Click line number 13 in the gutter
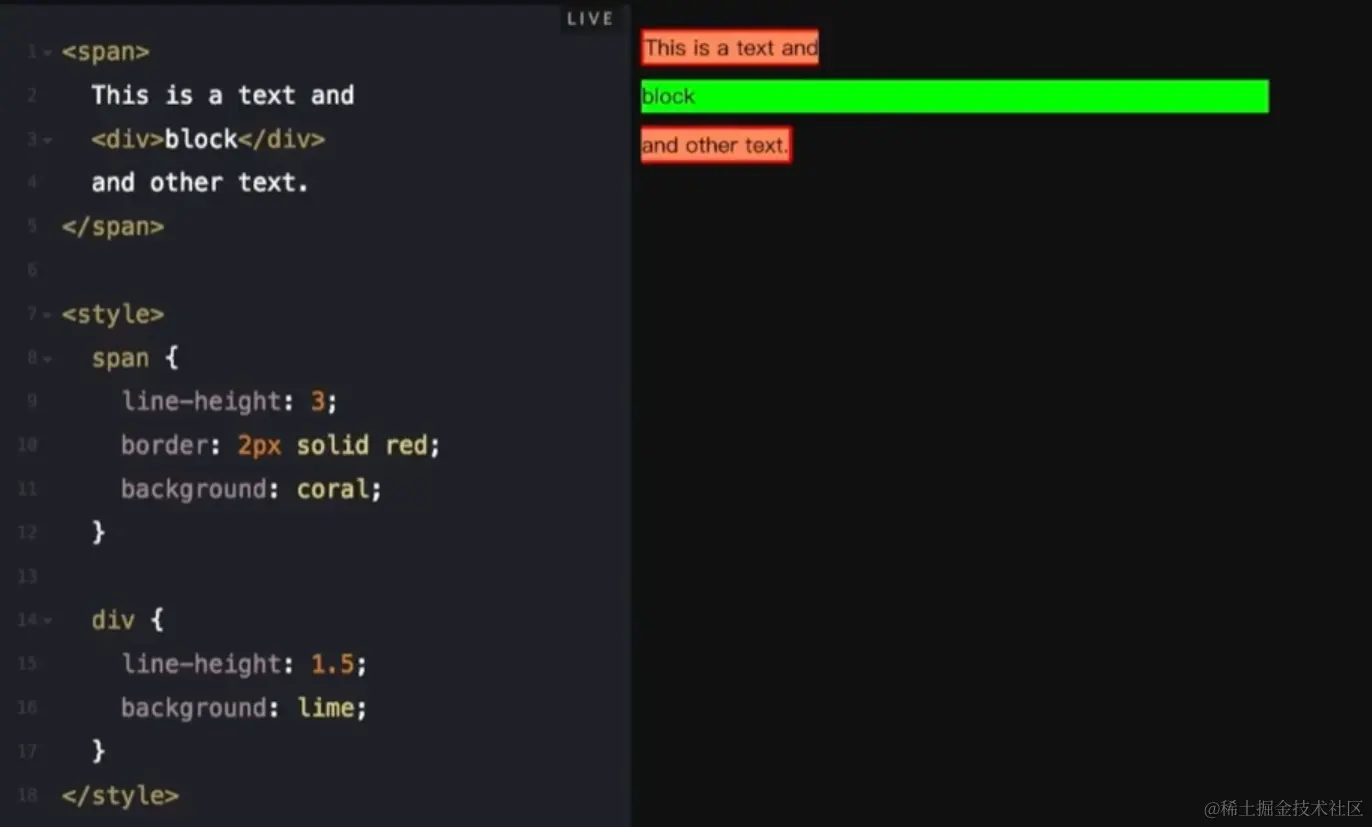This screenshot has width=1372, height=827. [x=27, y=577]
